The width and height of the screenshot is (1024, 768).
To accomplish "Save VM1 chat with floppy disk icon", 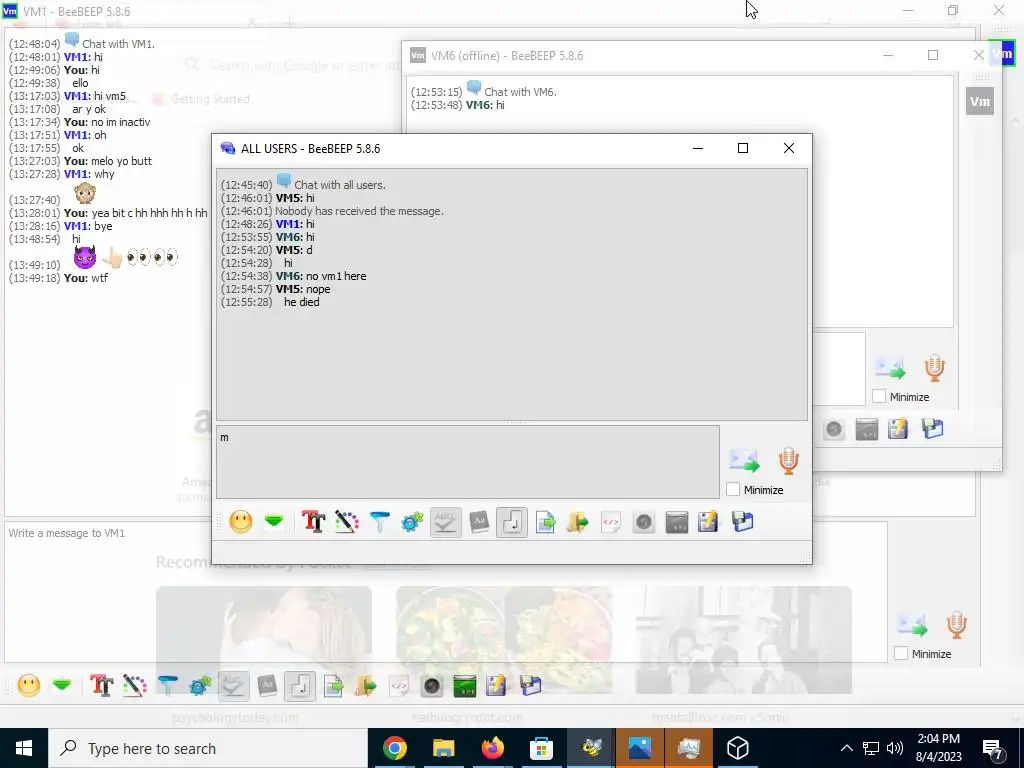I will point(531,686).
